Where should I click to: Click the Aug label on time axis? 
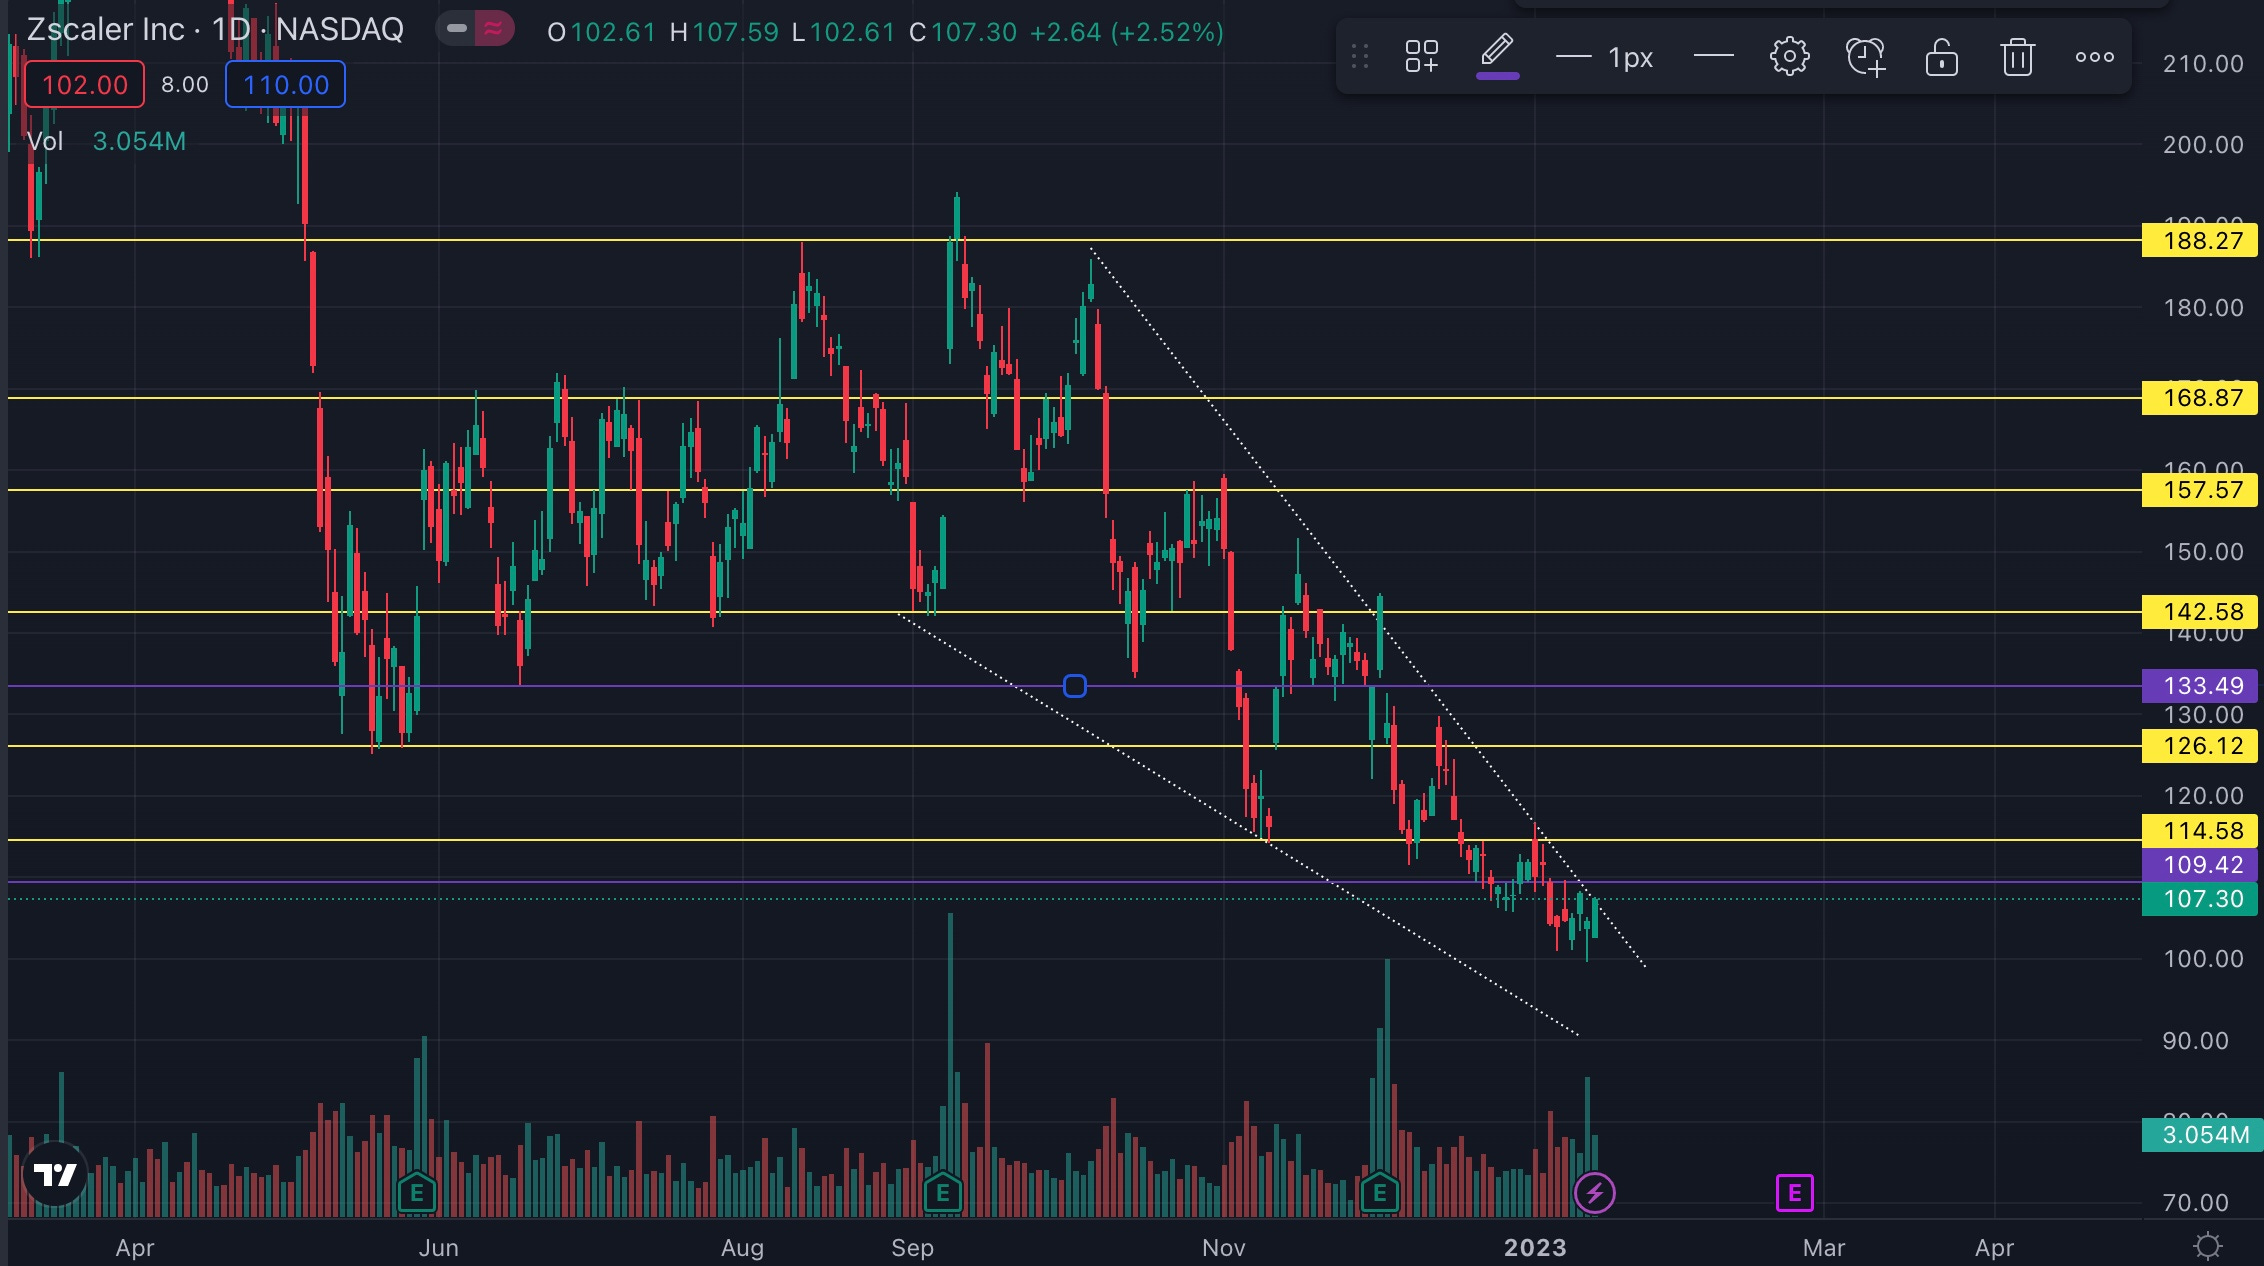(742, 1247)
